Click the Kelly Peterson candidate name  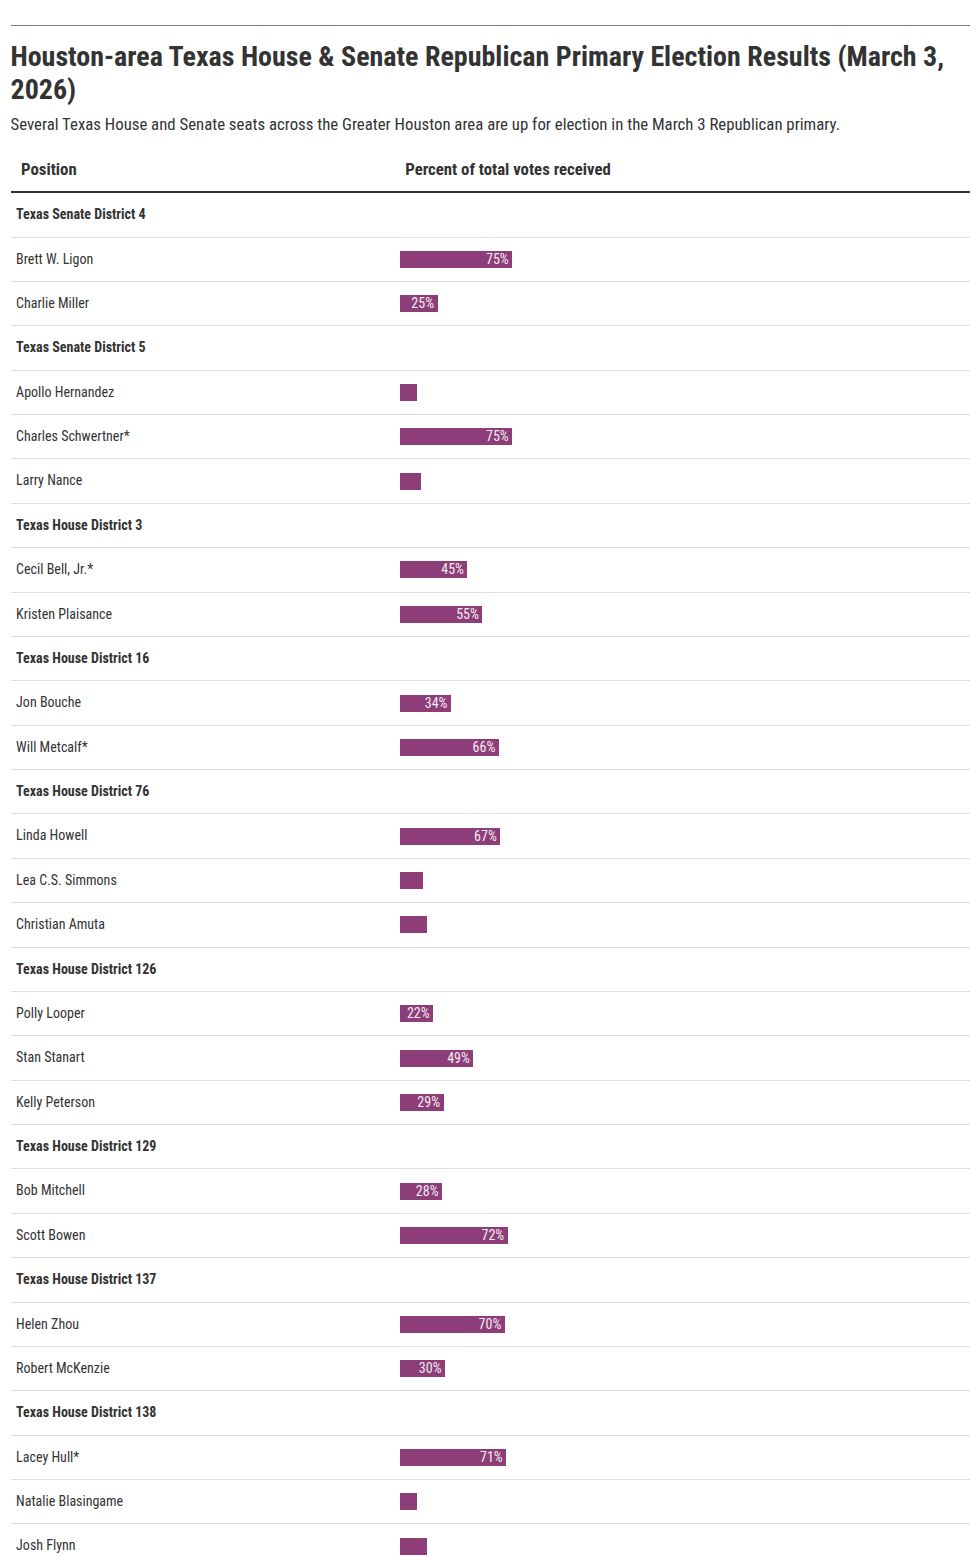(x=56, y=1102)
